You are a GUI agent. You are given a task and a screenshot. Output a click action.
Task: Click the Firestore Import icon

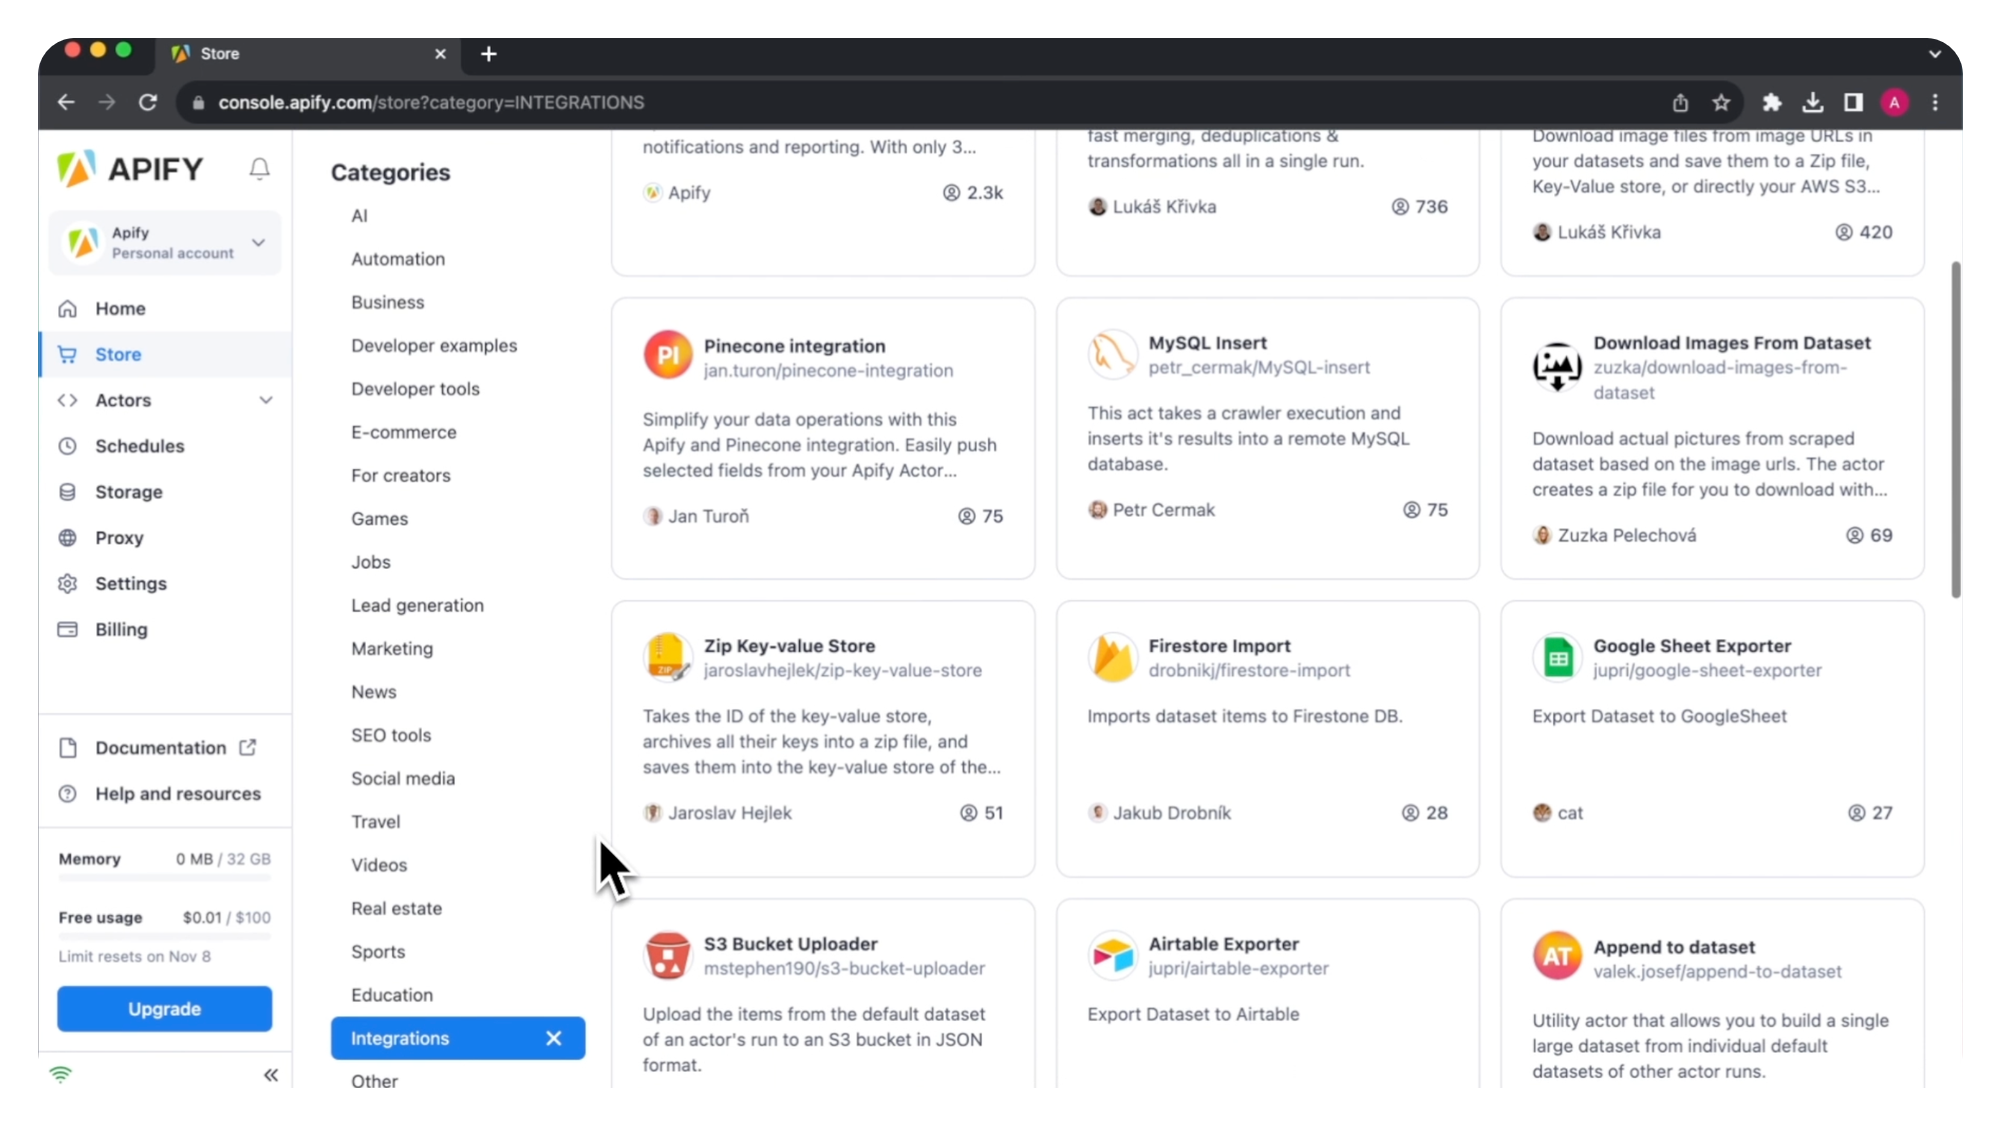1111,655
